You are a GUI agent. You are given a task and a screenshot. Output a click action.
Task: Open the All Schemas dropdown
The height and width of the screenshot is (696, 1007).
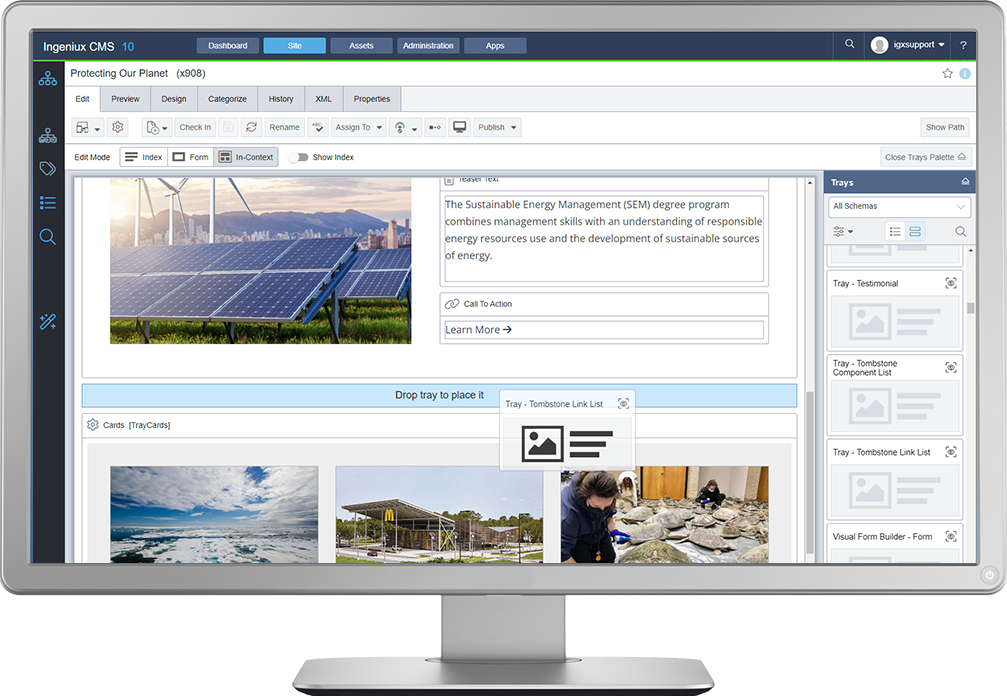tap(898, 206)
